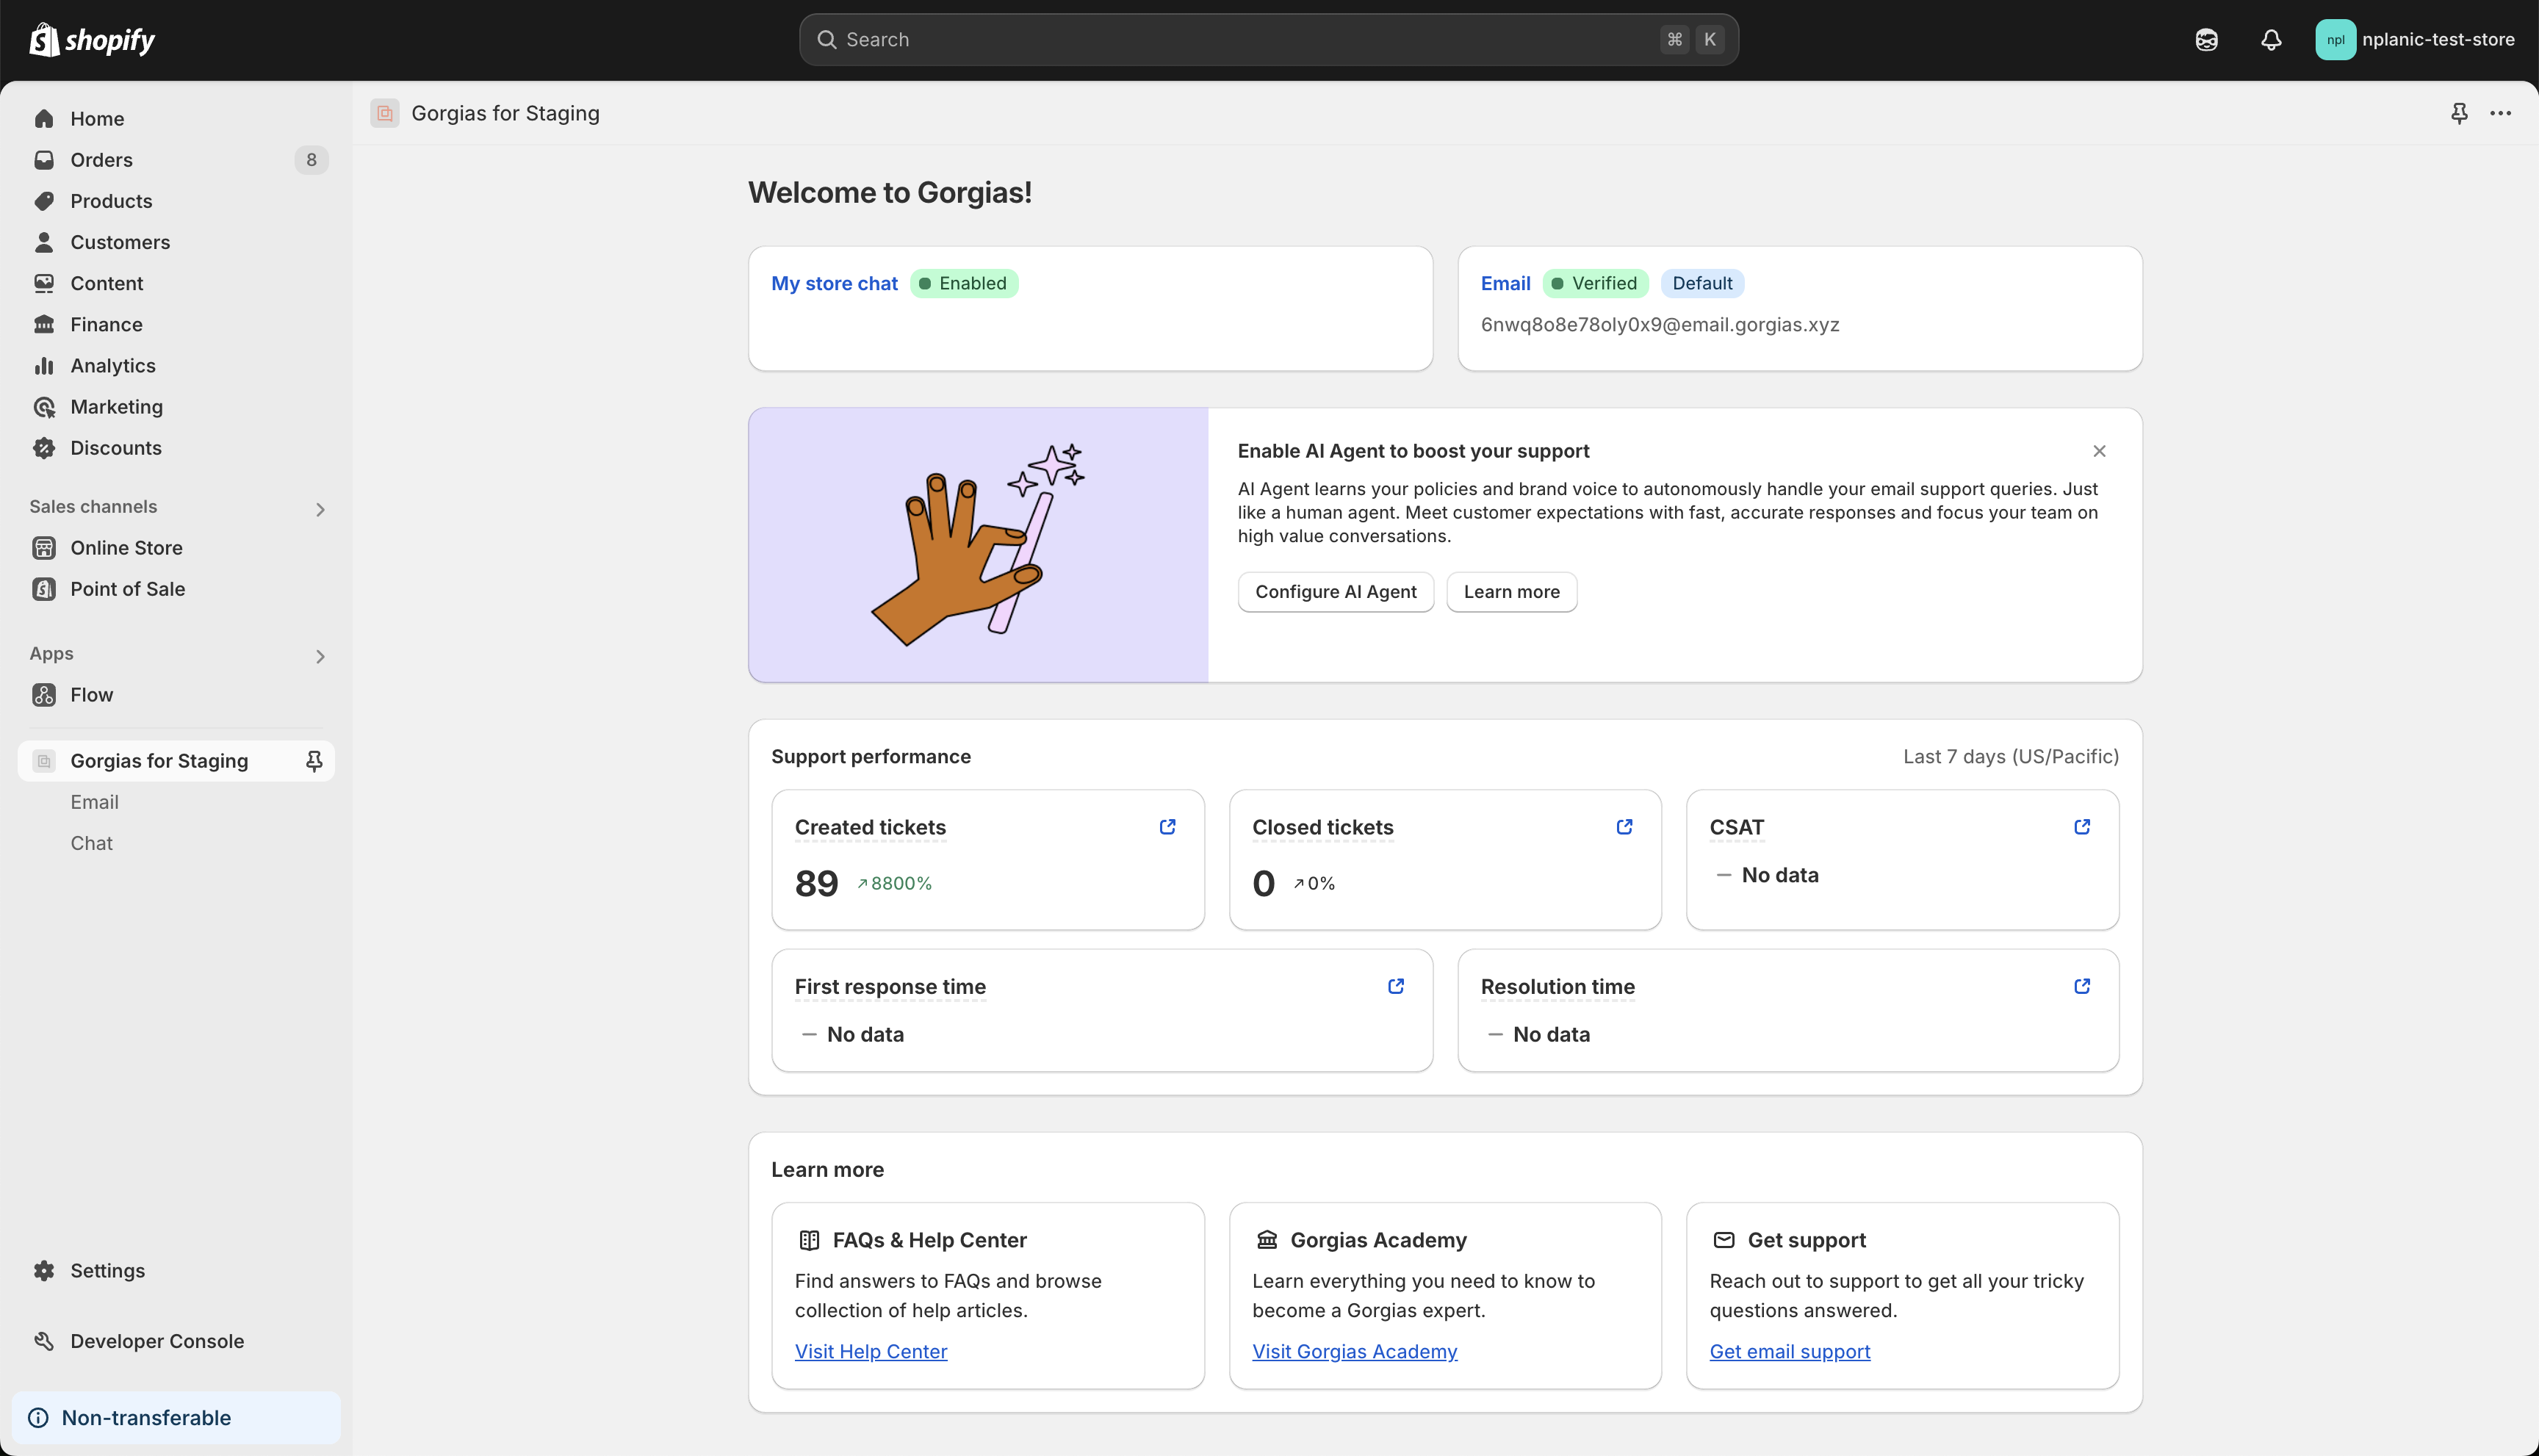The image size is (2539, 1456).
Task: Click the Gorgias app icon in the page header
Action: point(385,113)
